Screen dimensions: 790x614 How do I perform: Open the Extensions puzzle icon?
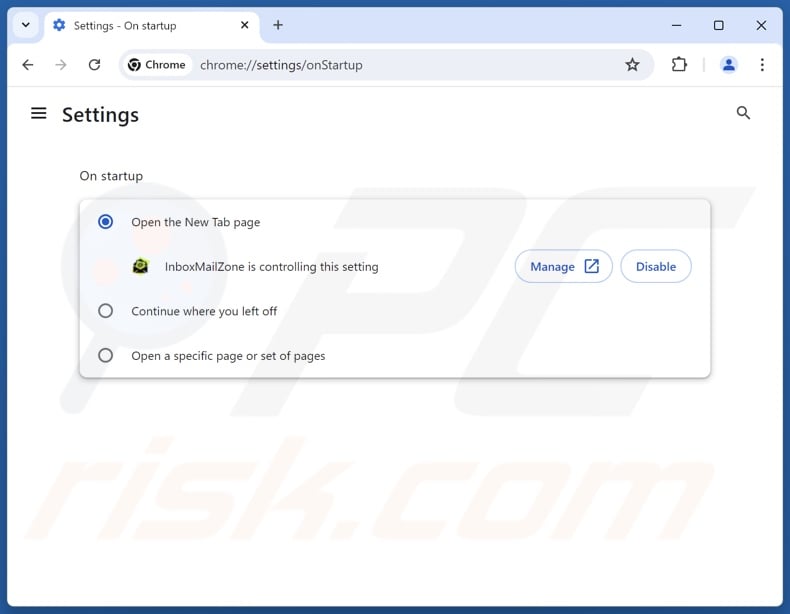click(x=679, y=64)
